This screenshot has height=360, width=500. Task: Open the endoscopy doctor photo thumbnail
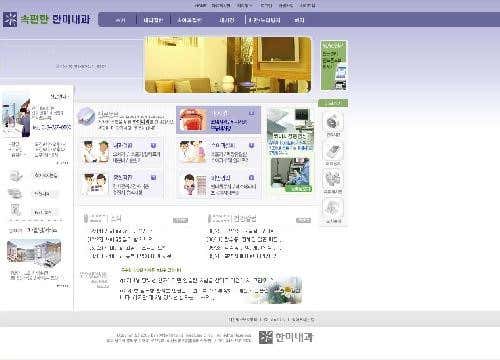tap(290, 175)
